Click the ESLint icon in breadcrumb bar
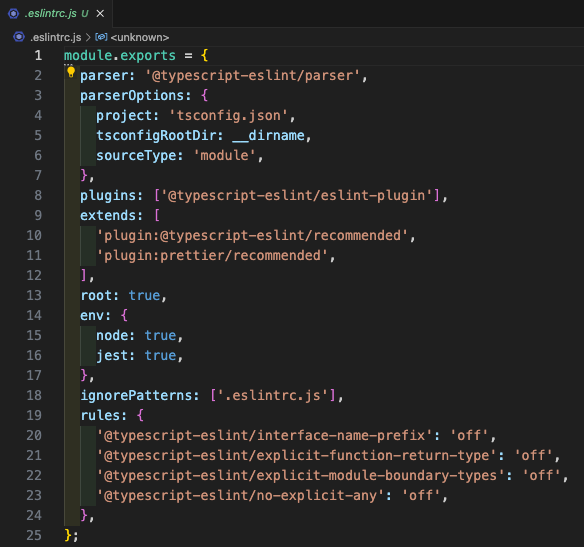 (x=19, y=37)
